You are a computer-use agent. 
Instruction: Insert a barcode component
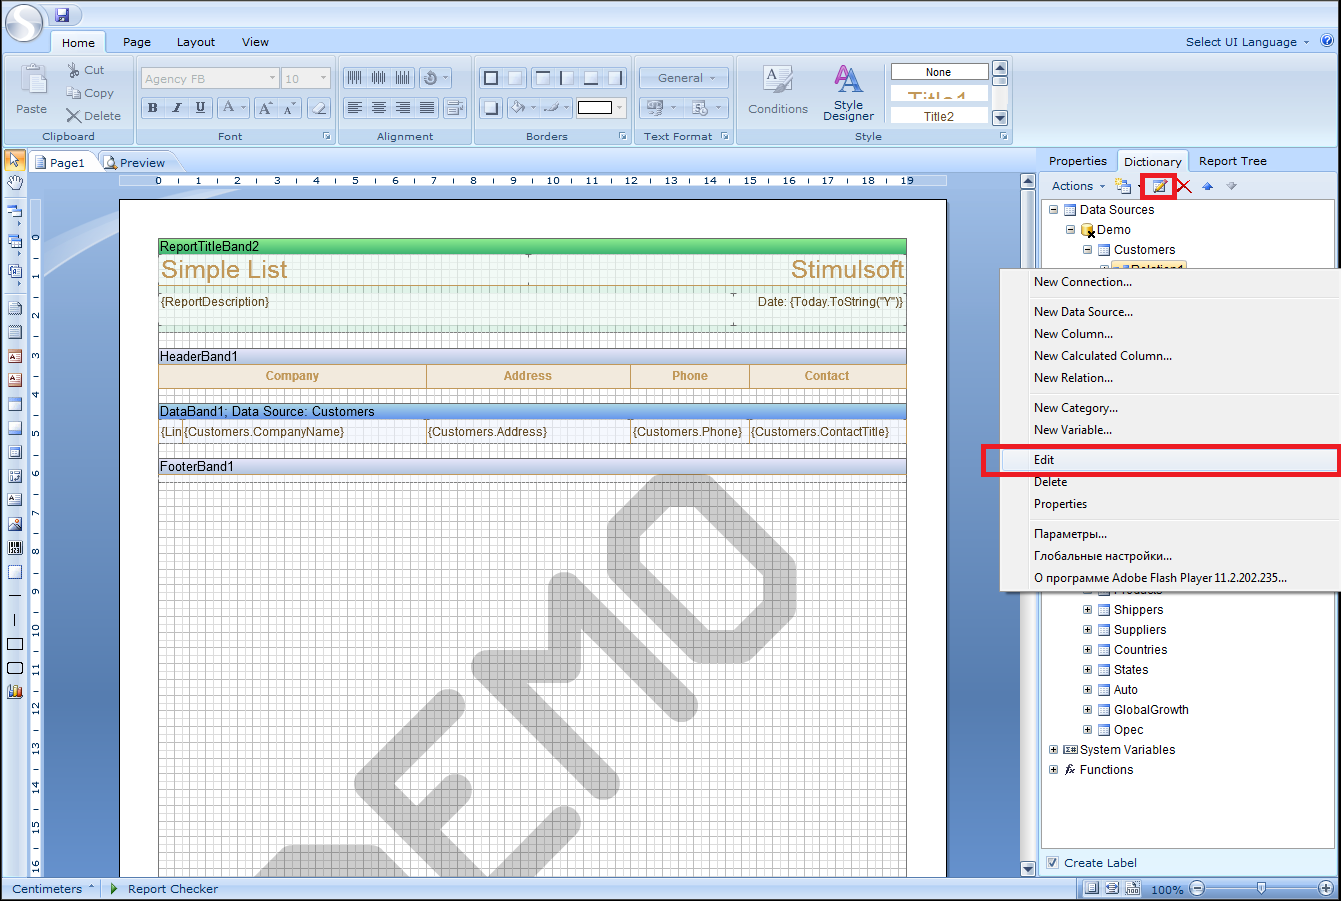click(15, 548)
